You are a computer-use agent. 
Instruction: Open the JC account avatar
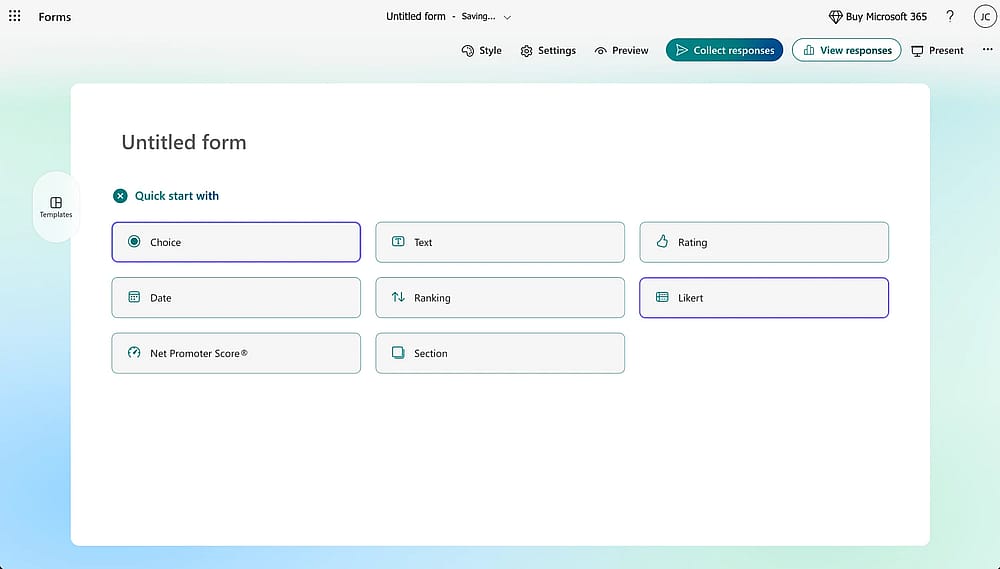pos(985,17)
